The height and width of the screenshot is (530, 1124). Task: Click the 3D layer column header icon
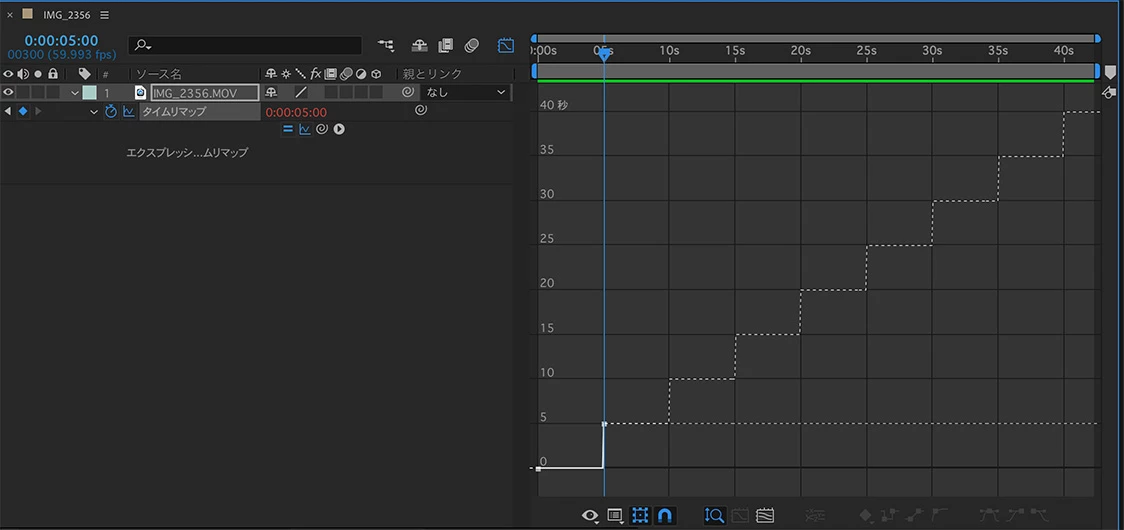pos(376,73)
